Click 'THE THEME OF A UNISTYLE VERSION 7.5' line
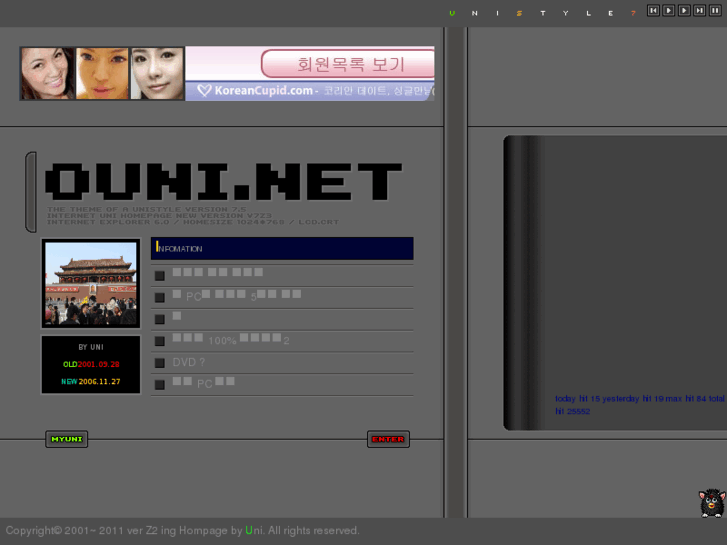 coord(147,209)
